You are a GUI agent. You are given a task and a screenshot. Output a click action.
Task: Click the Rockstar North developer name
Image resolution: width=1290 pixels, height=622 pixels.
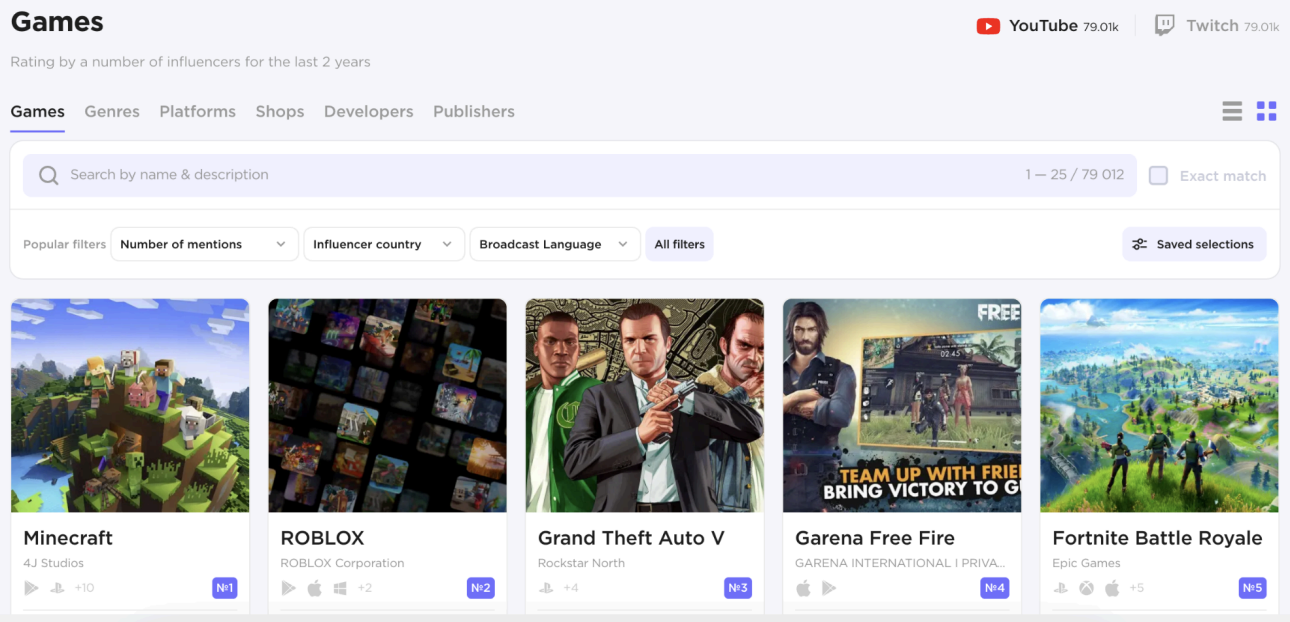pyautogui.click(x=581, y=563)
